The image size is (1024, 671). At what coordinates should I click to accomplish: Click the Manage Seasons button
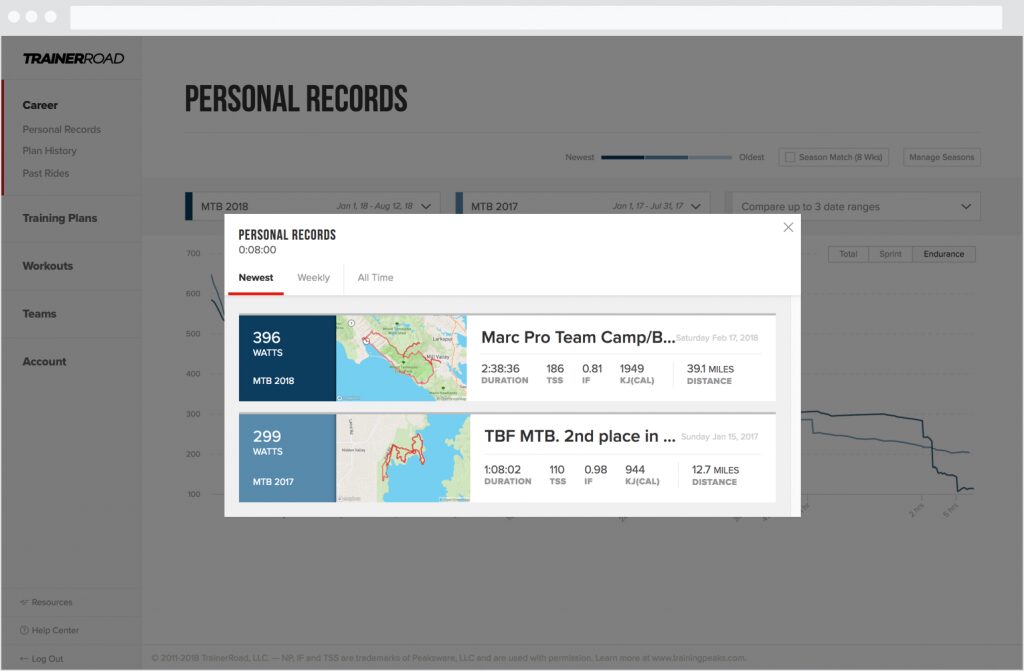click(x=941, y=157)
